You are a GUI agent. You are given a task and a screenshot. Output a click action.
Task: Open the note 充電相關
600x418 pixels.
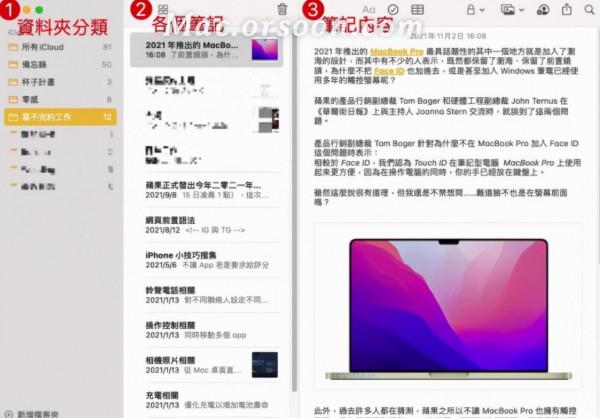[207, 400]
